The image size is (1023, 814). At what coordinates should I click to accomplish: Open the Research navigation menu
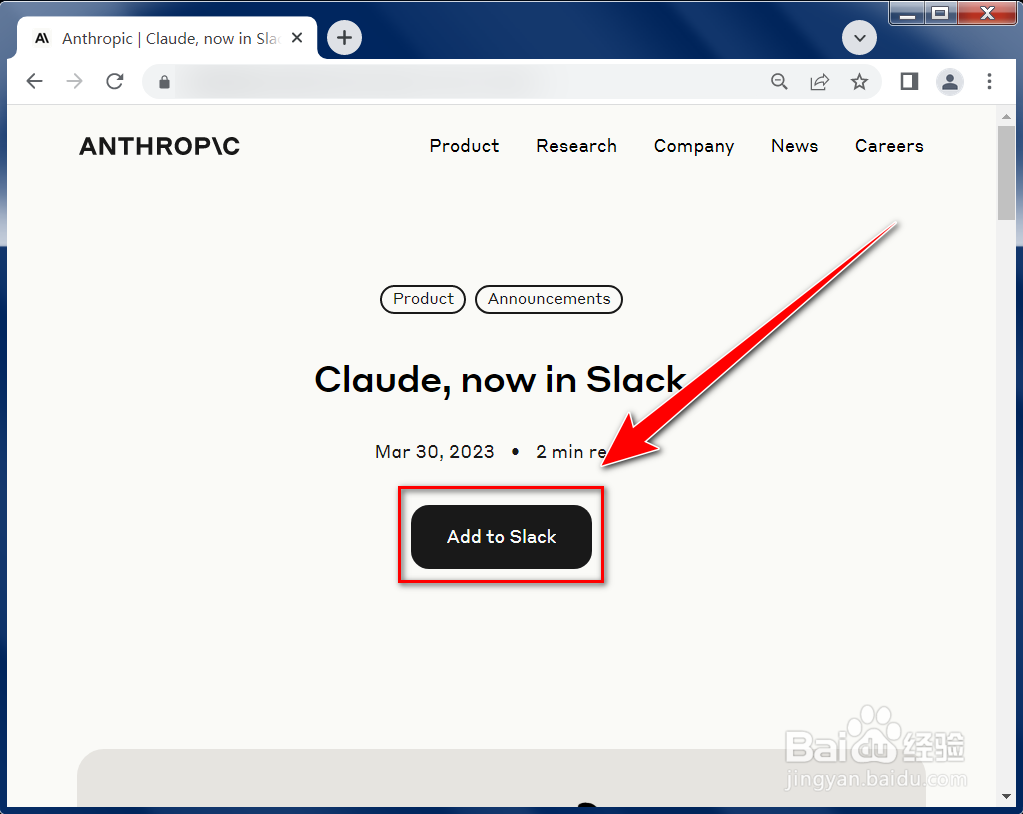[576, 146]
